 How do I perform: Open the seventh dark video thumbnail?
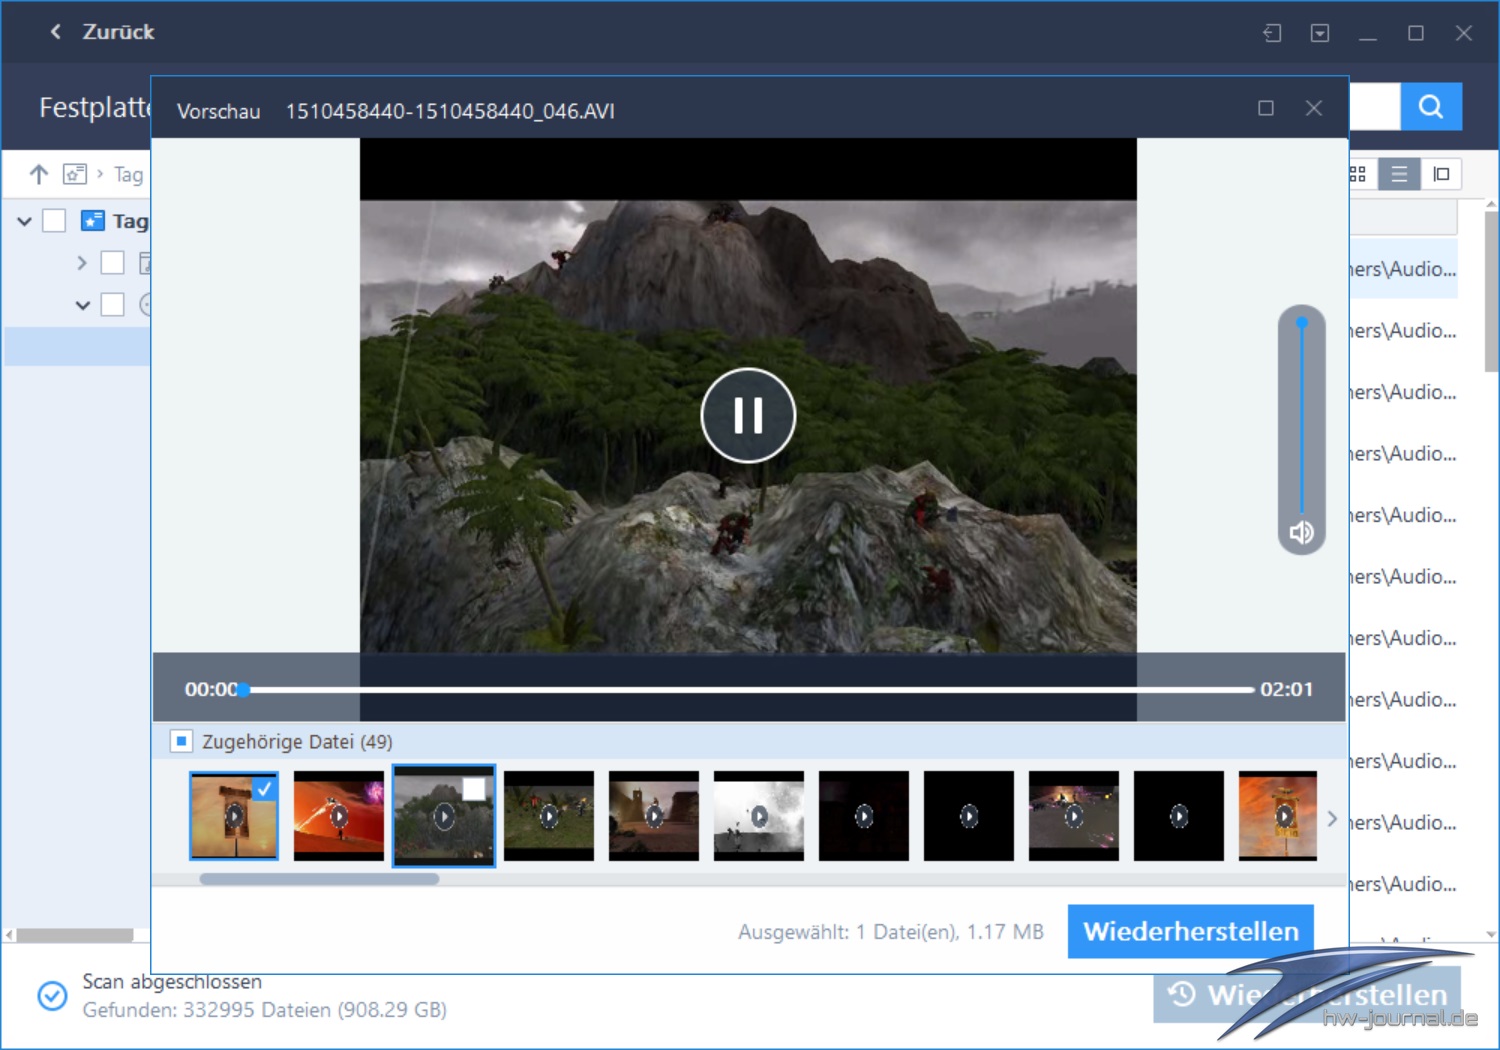click(864, 815)
